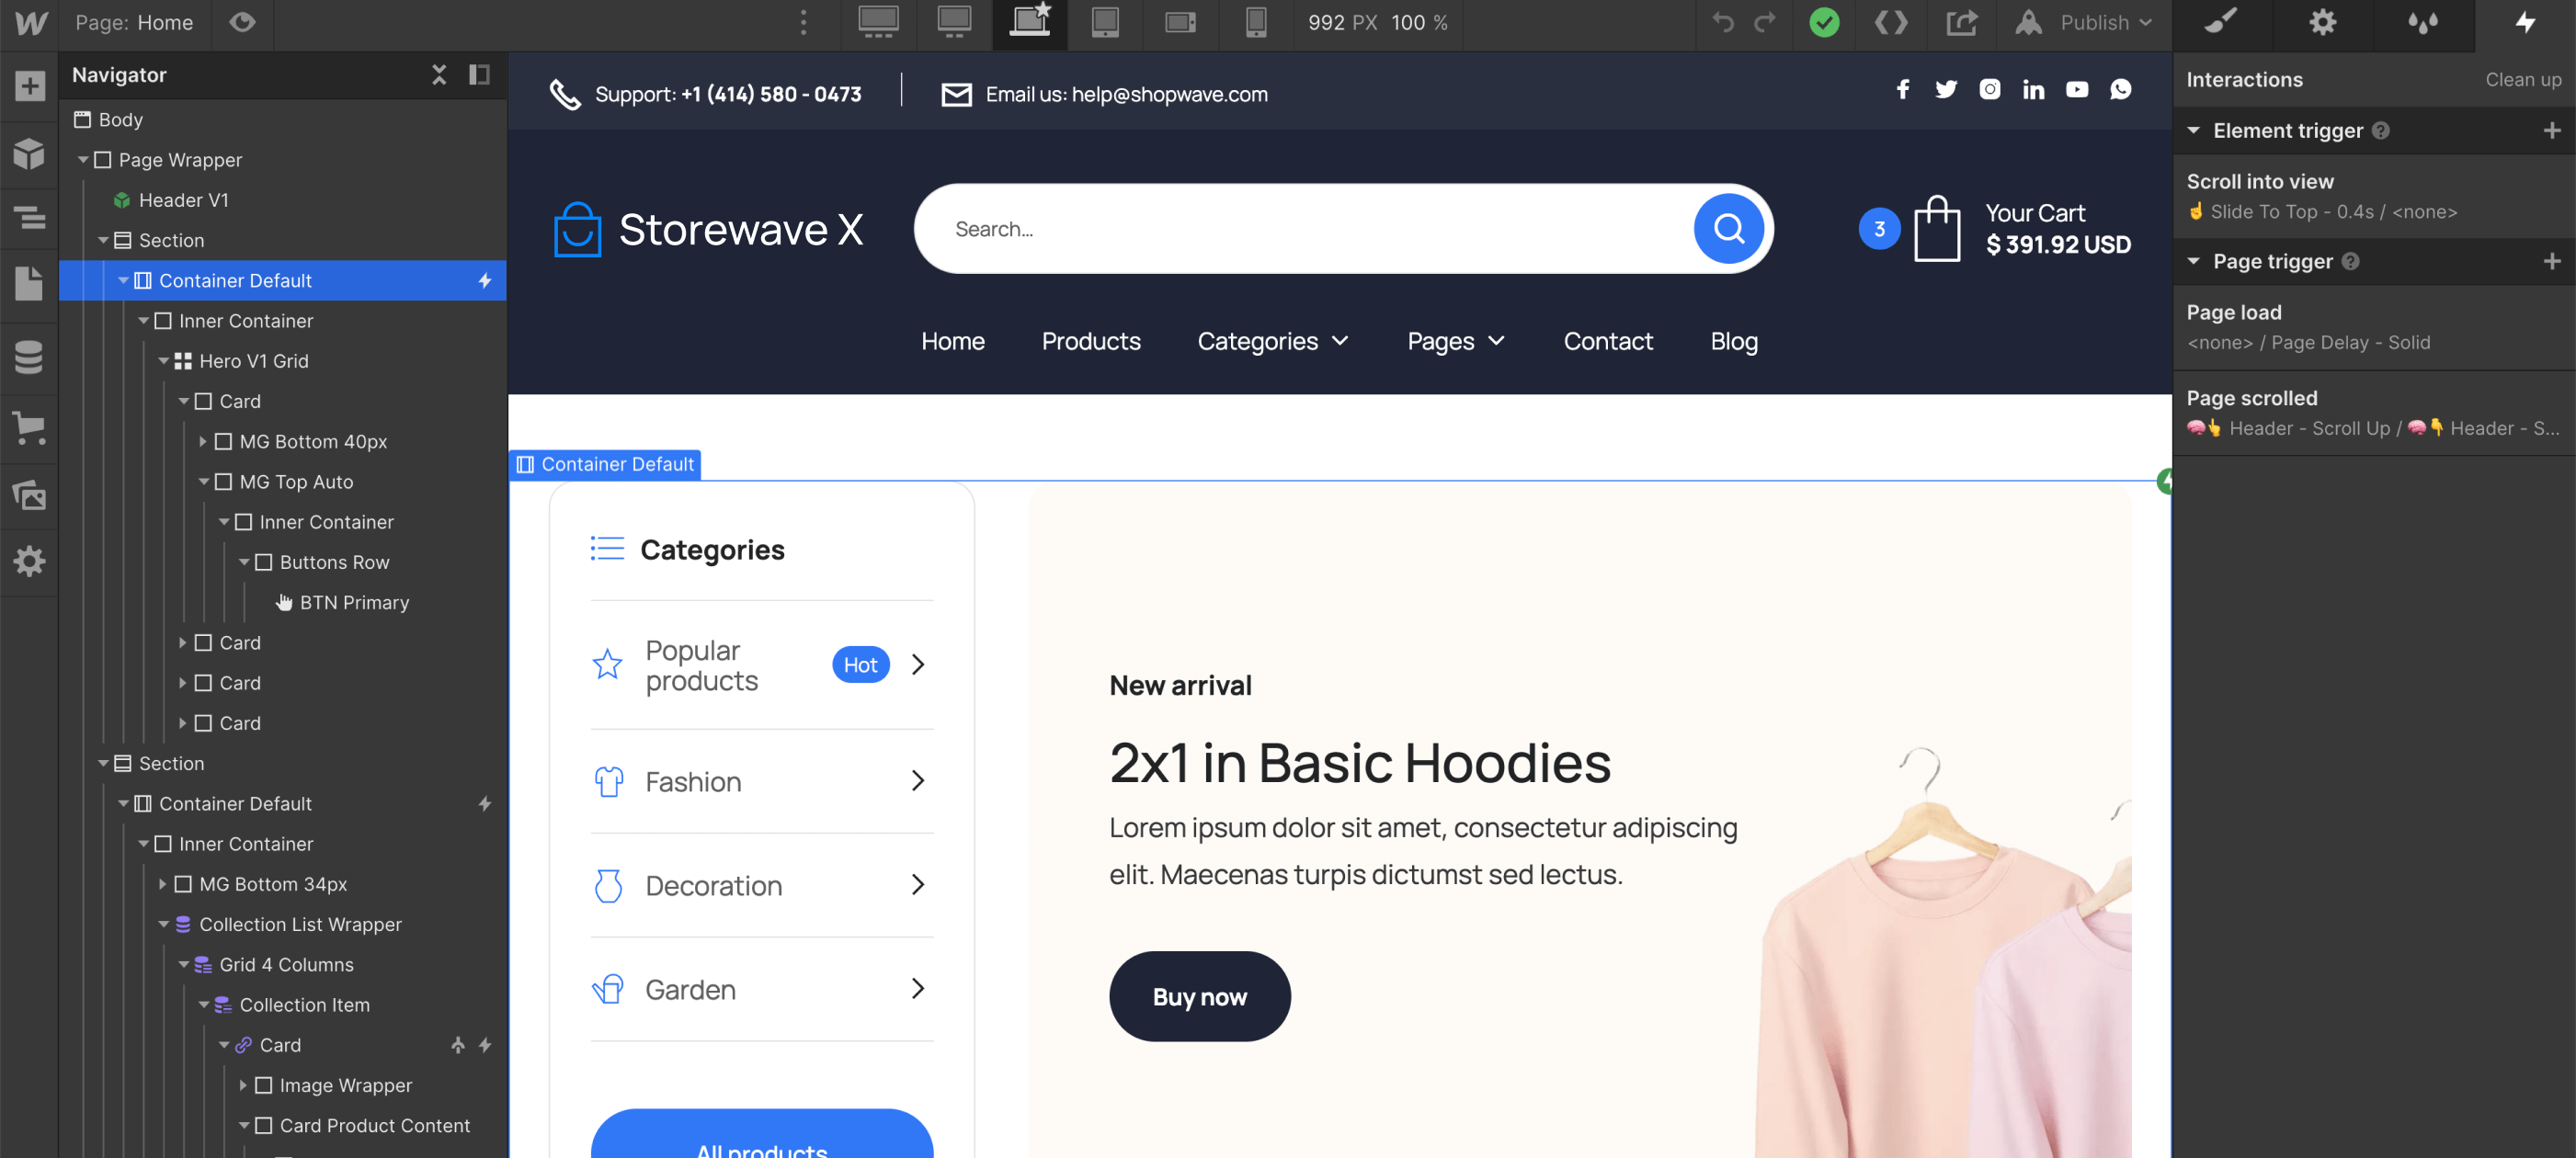Click the Facebook social icon

click(1902, 90)
